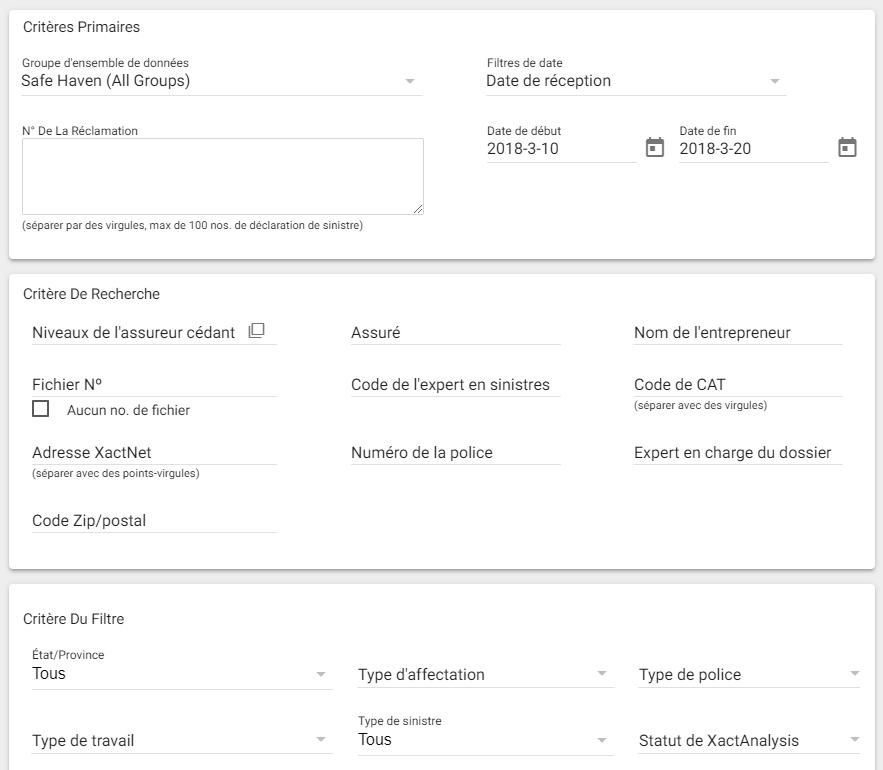Open the Date de début calendar picker
Image resolution: width=883 pixels, height=770 pixels.
tap(655, 148)
